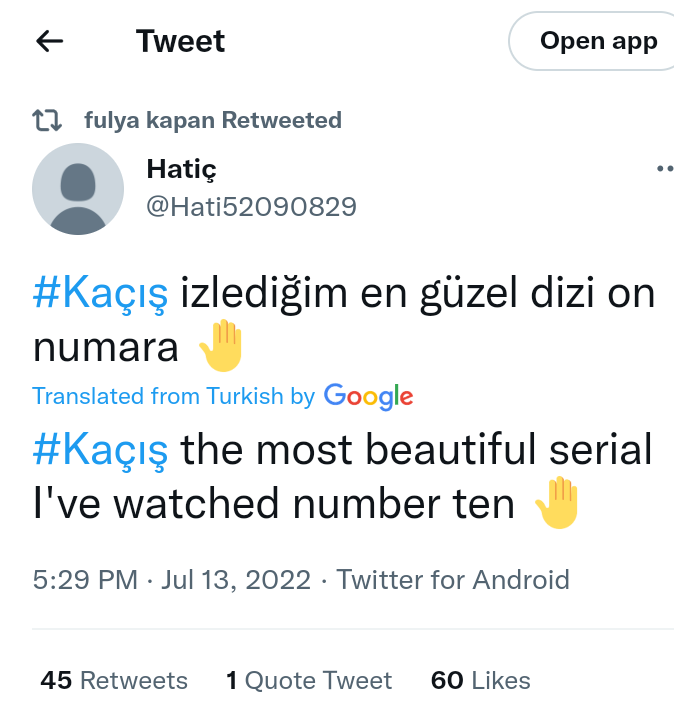View the 1 Quote Tweet
This screenshot has height=713, width=674.
coord(309,681)
